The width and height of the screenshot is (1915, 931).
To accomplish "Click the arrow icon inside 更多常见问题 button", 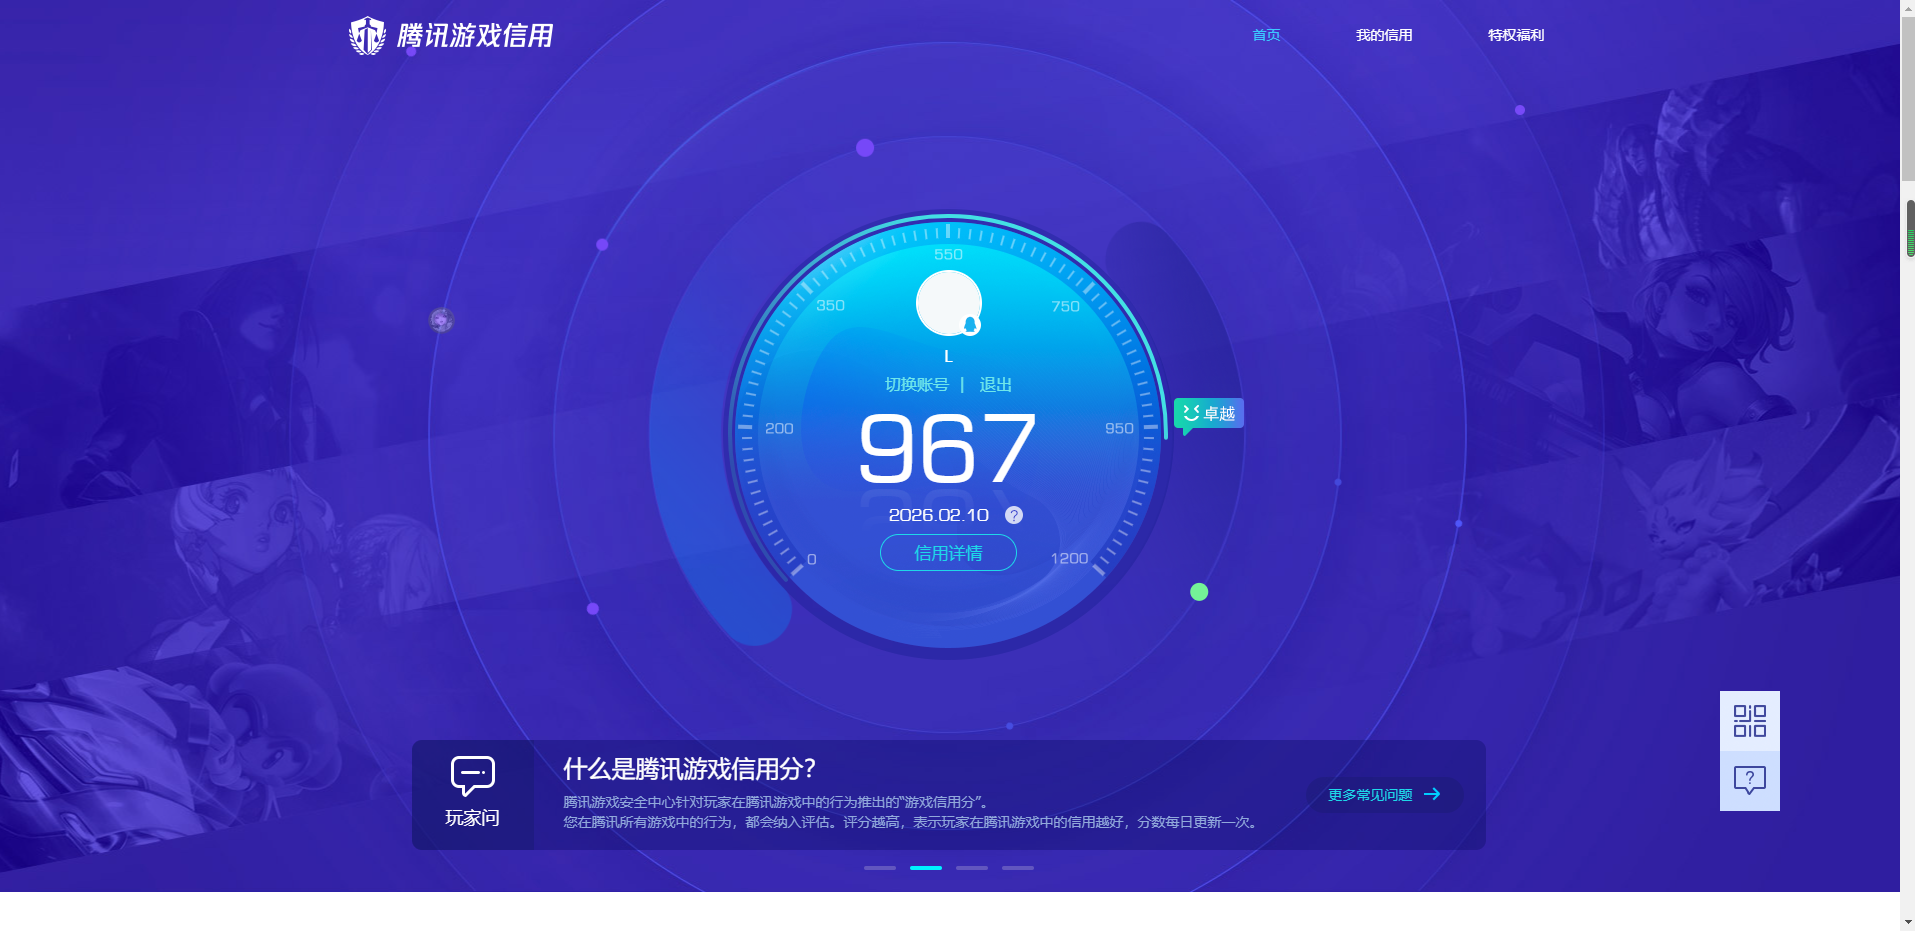I will pos(1434,794).
